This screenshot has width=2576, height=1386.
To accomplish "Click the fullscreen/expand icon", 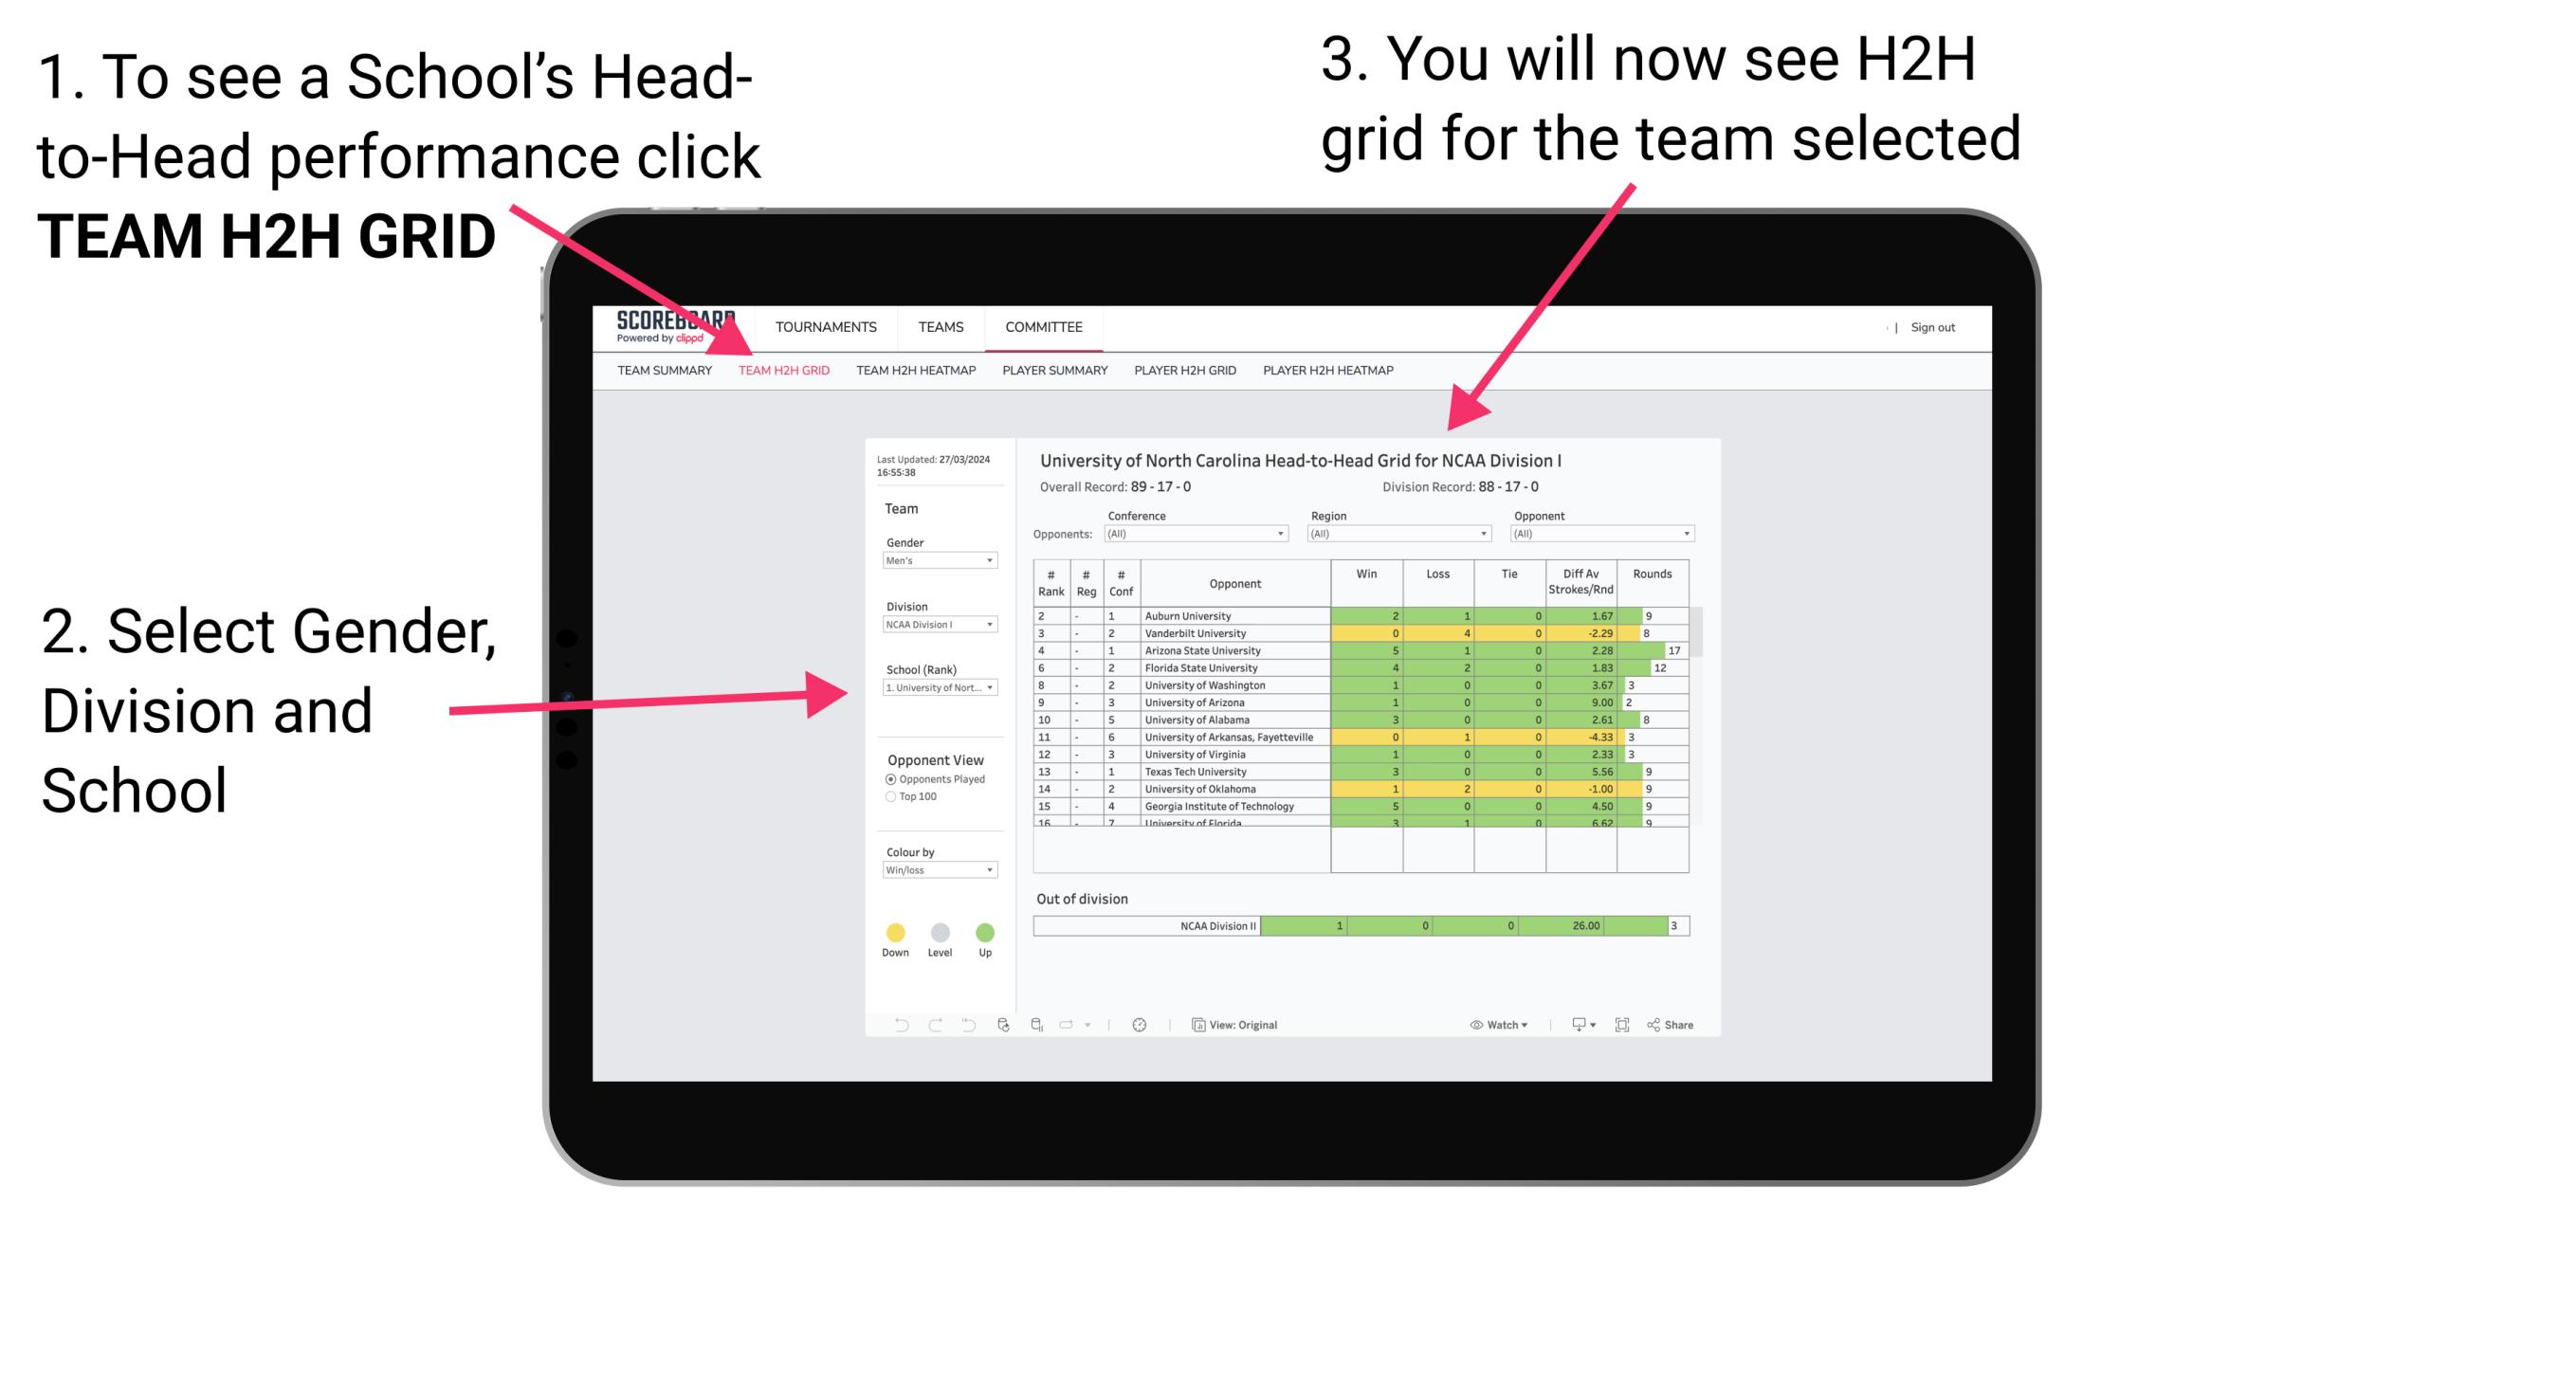I will pos(1622,1024).
